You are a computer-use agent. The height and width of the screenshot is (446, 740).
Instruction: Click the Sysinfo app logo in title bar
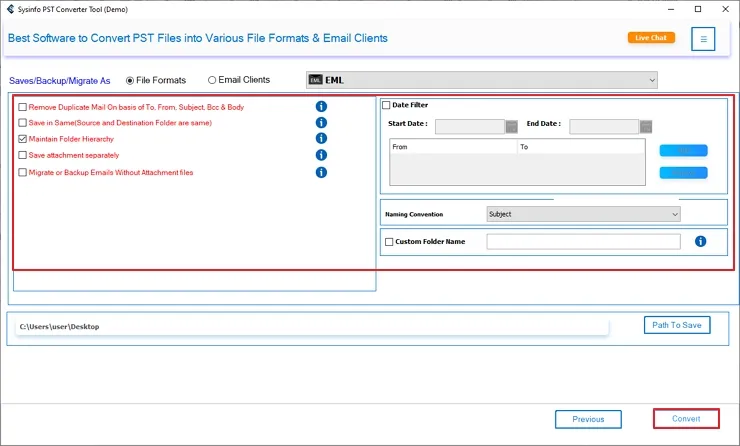10,9
